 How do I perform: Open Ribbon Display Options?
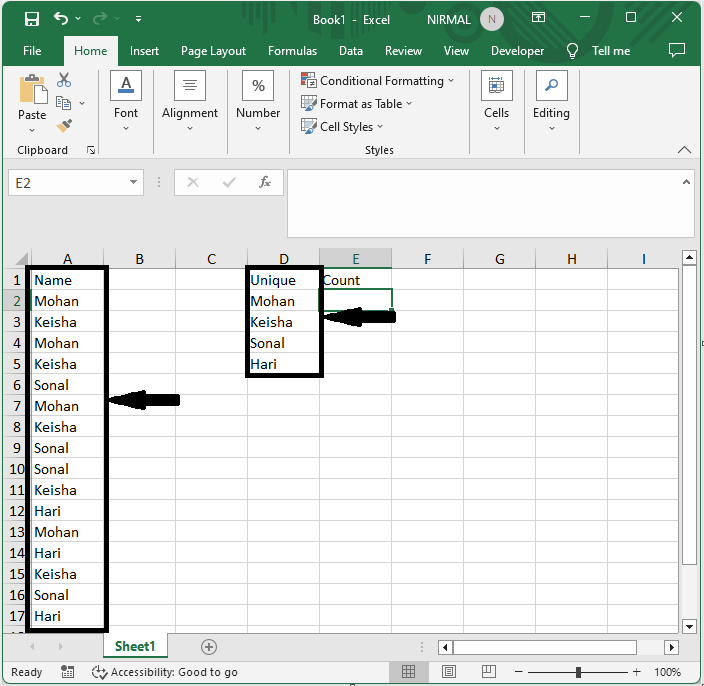538,18
